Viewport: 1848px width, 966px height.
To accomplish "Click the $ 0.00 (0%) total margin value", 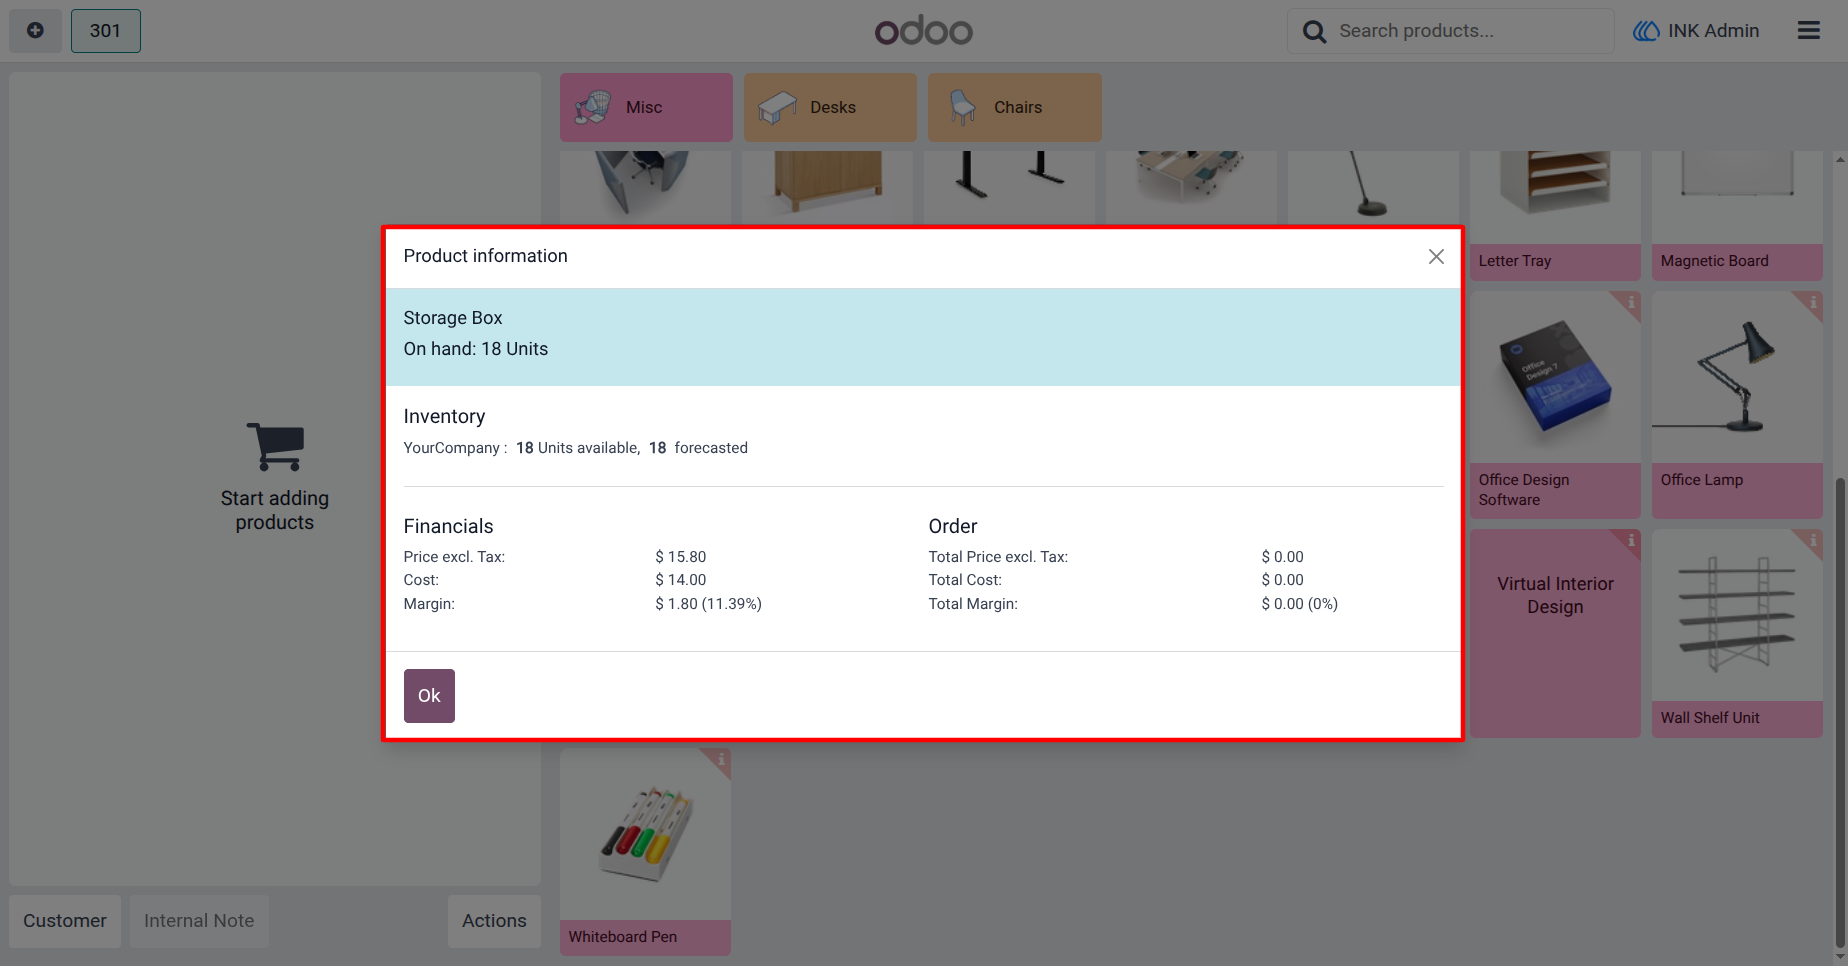I will [1300, 604].
